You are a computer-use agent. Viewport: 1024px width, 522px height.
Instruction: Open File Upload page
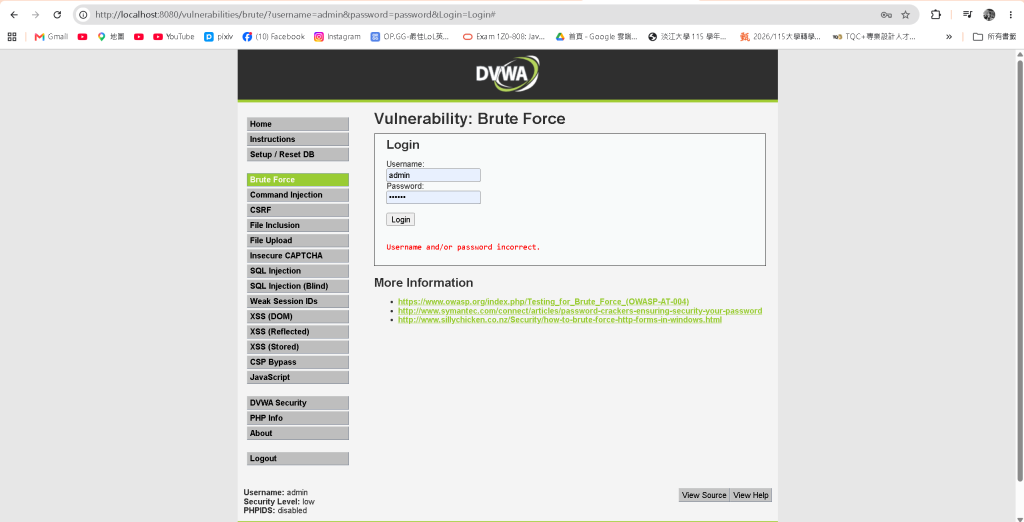(298, 240)
